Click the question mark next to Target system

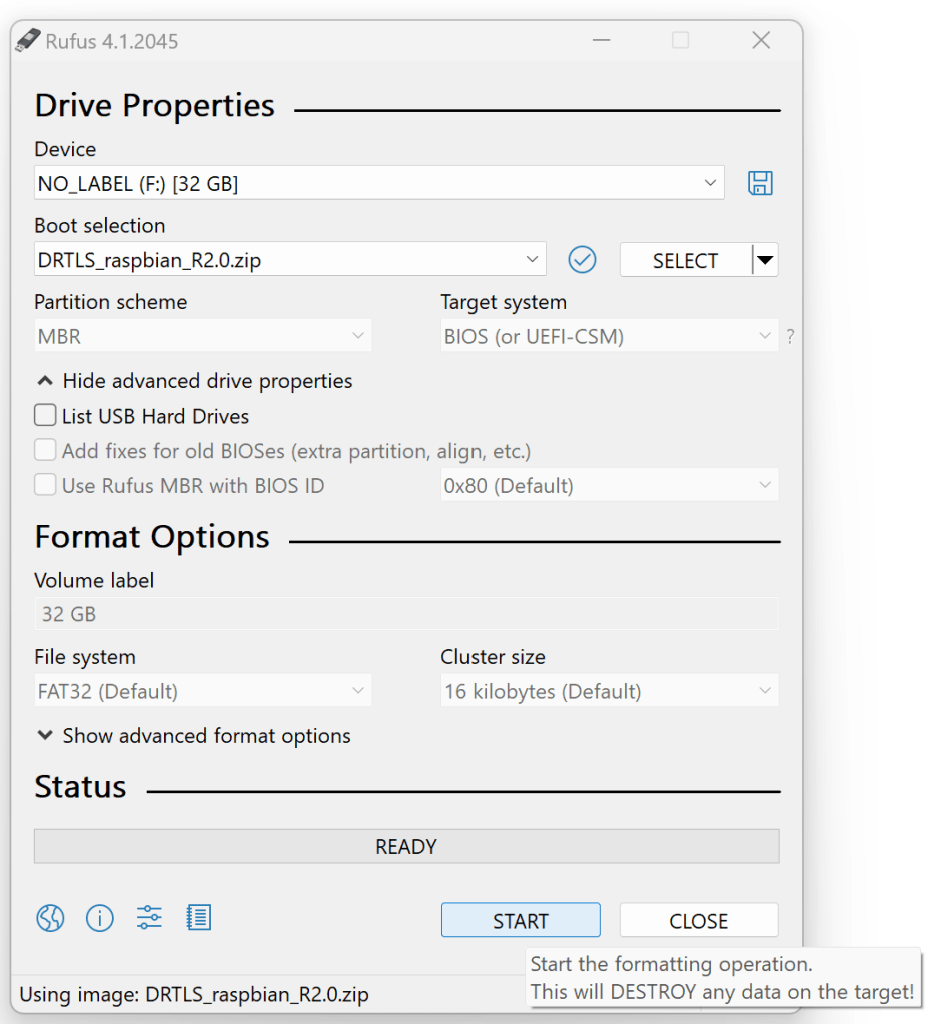[x=790, y=337]
